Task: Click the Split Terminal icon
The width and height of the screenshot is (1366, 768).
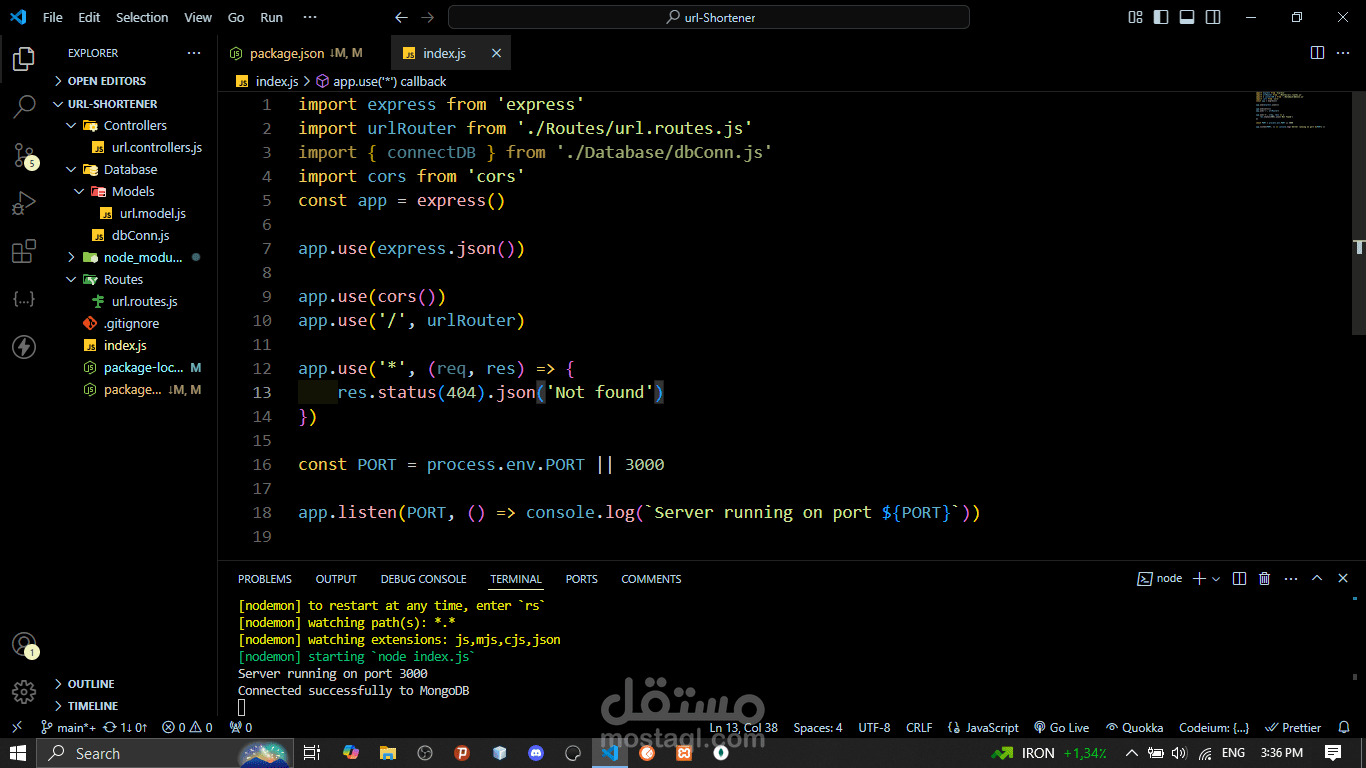Action: (x=1239, y=578)
